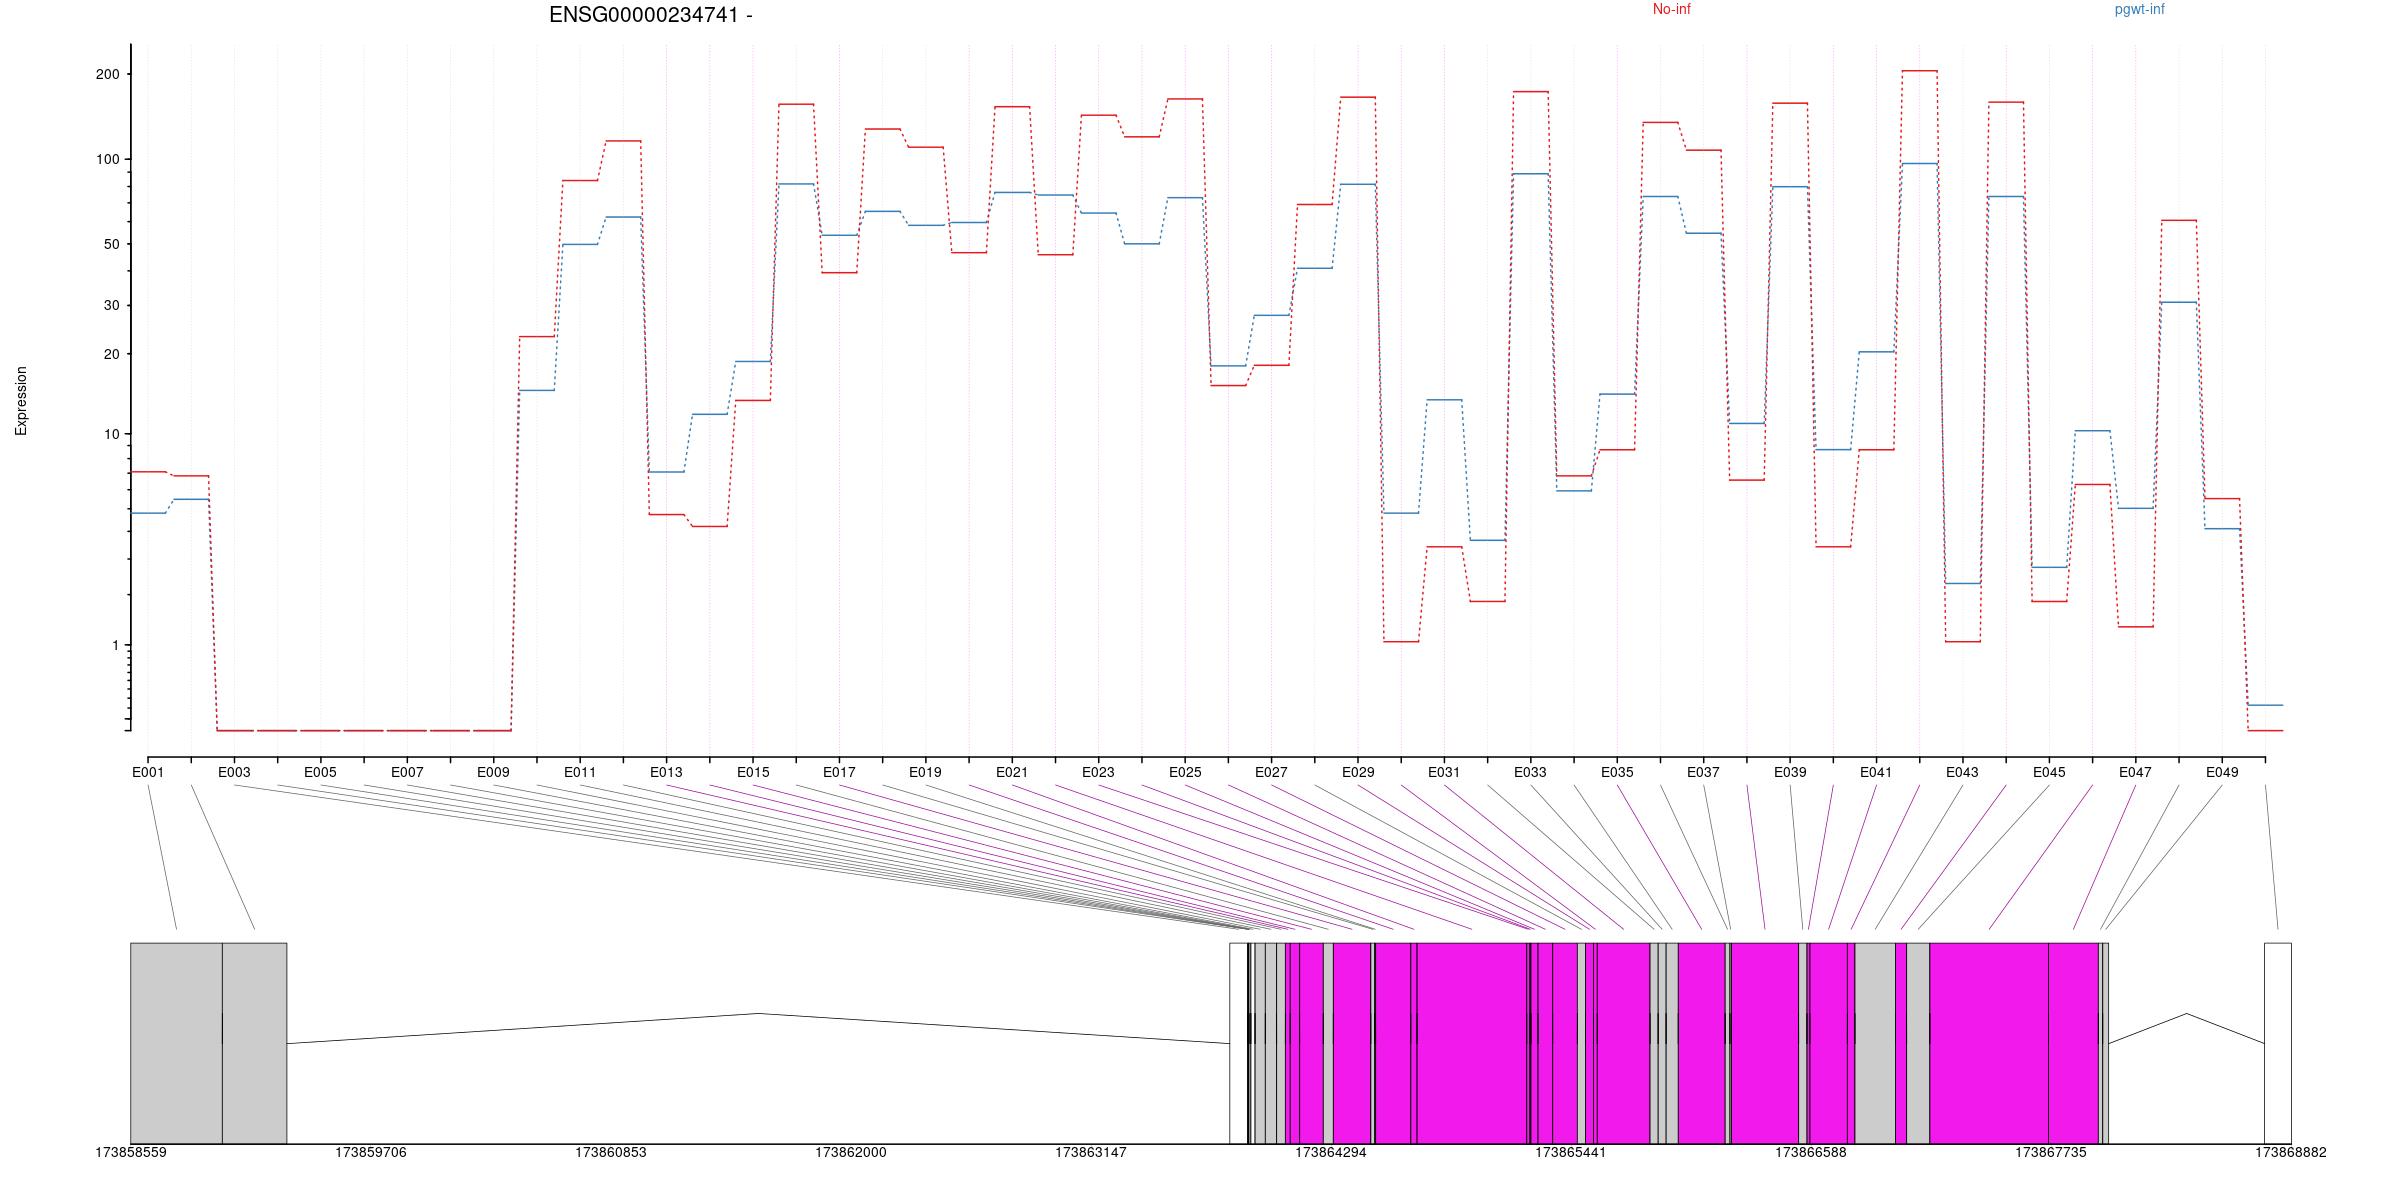Click the E043 exon tick label

1962,772
